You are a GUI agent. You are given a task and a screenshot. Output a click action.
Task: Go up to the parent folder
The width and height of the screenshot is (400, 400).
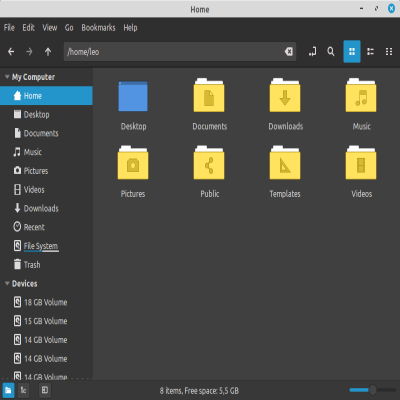(x=48, y=52)
